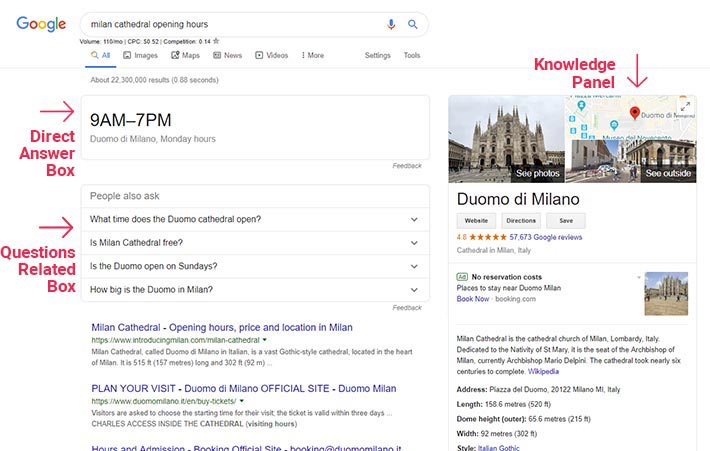Click the See photos thumbnail

pos(506,139)
